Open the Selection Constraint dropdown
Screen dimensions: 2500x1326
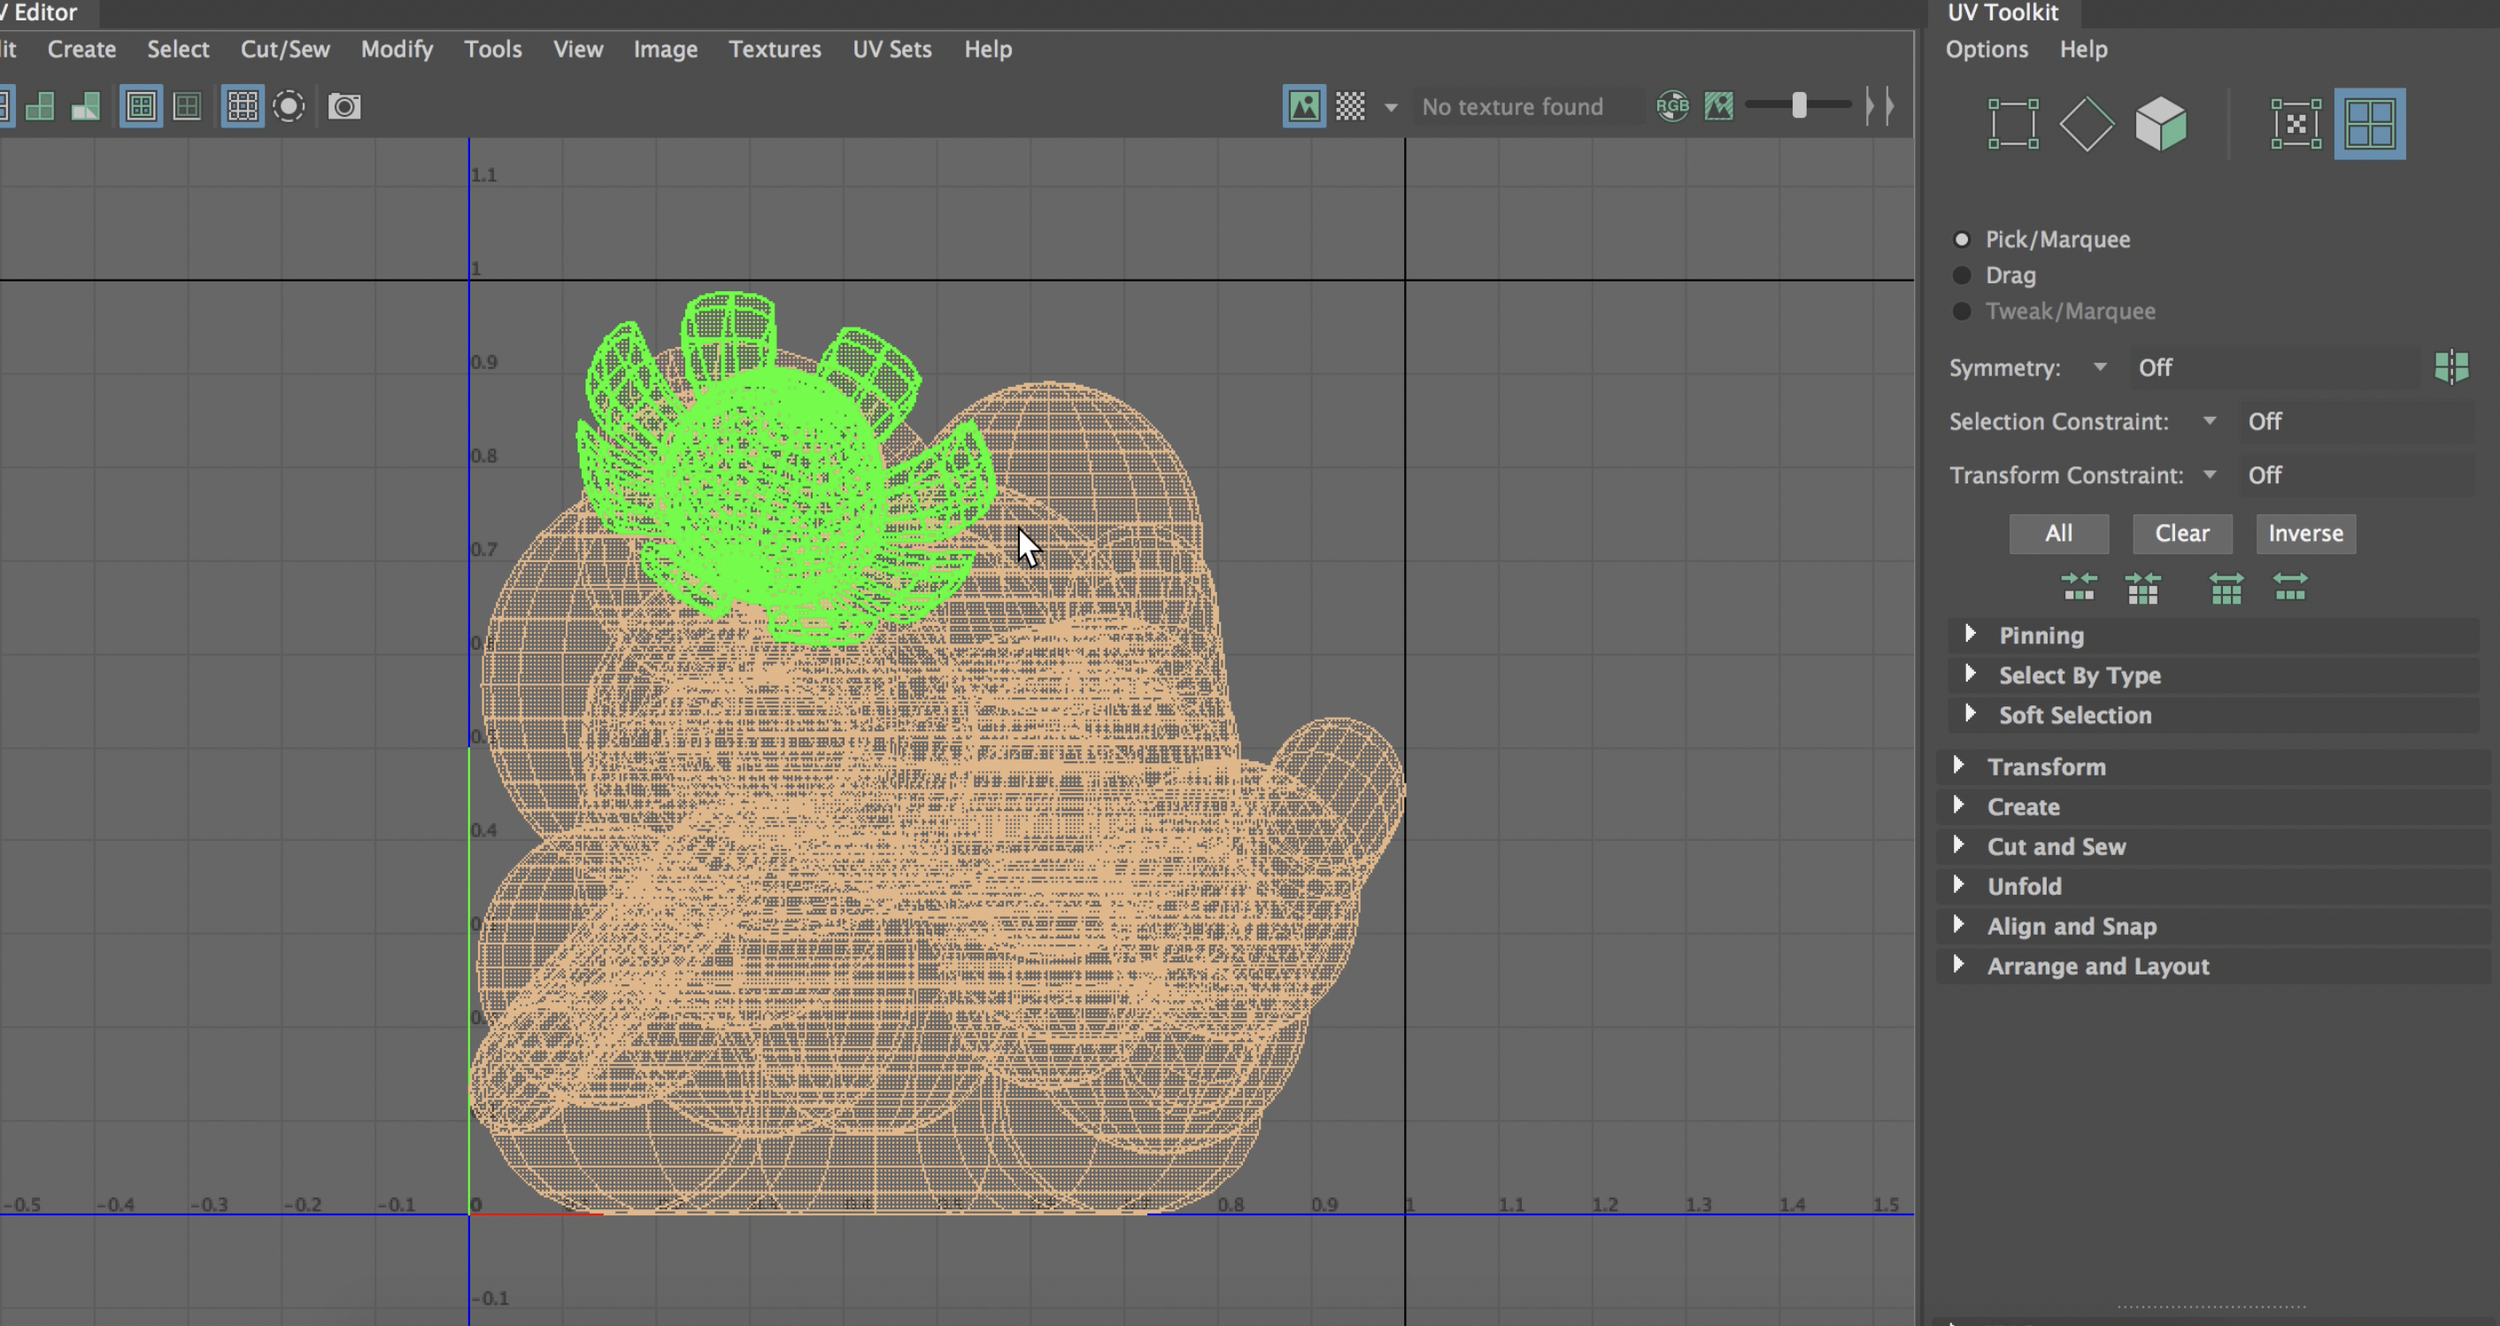[x=2209, y=421]
